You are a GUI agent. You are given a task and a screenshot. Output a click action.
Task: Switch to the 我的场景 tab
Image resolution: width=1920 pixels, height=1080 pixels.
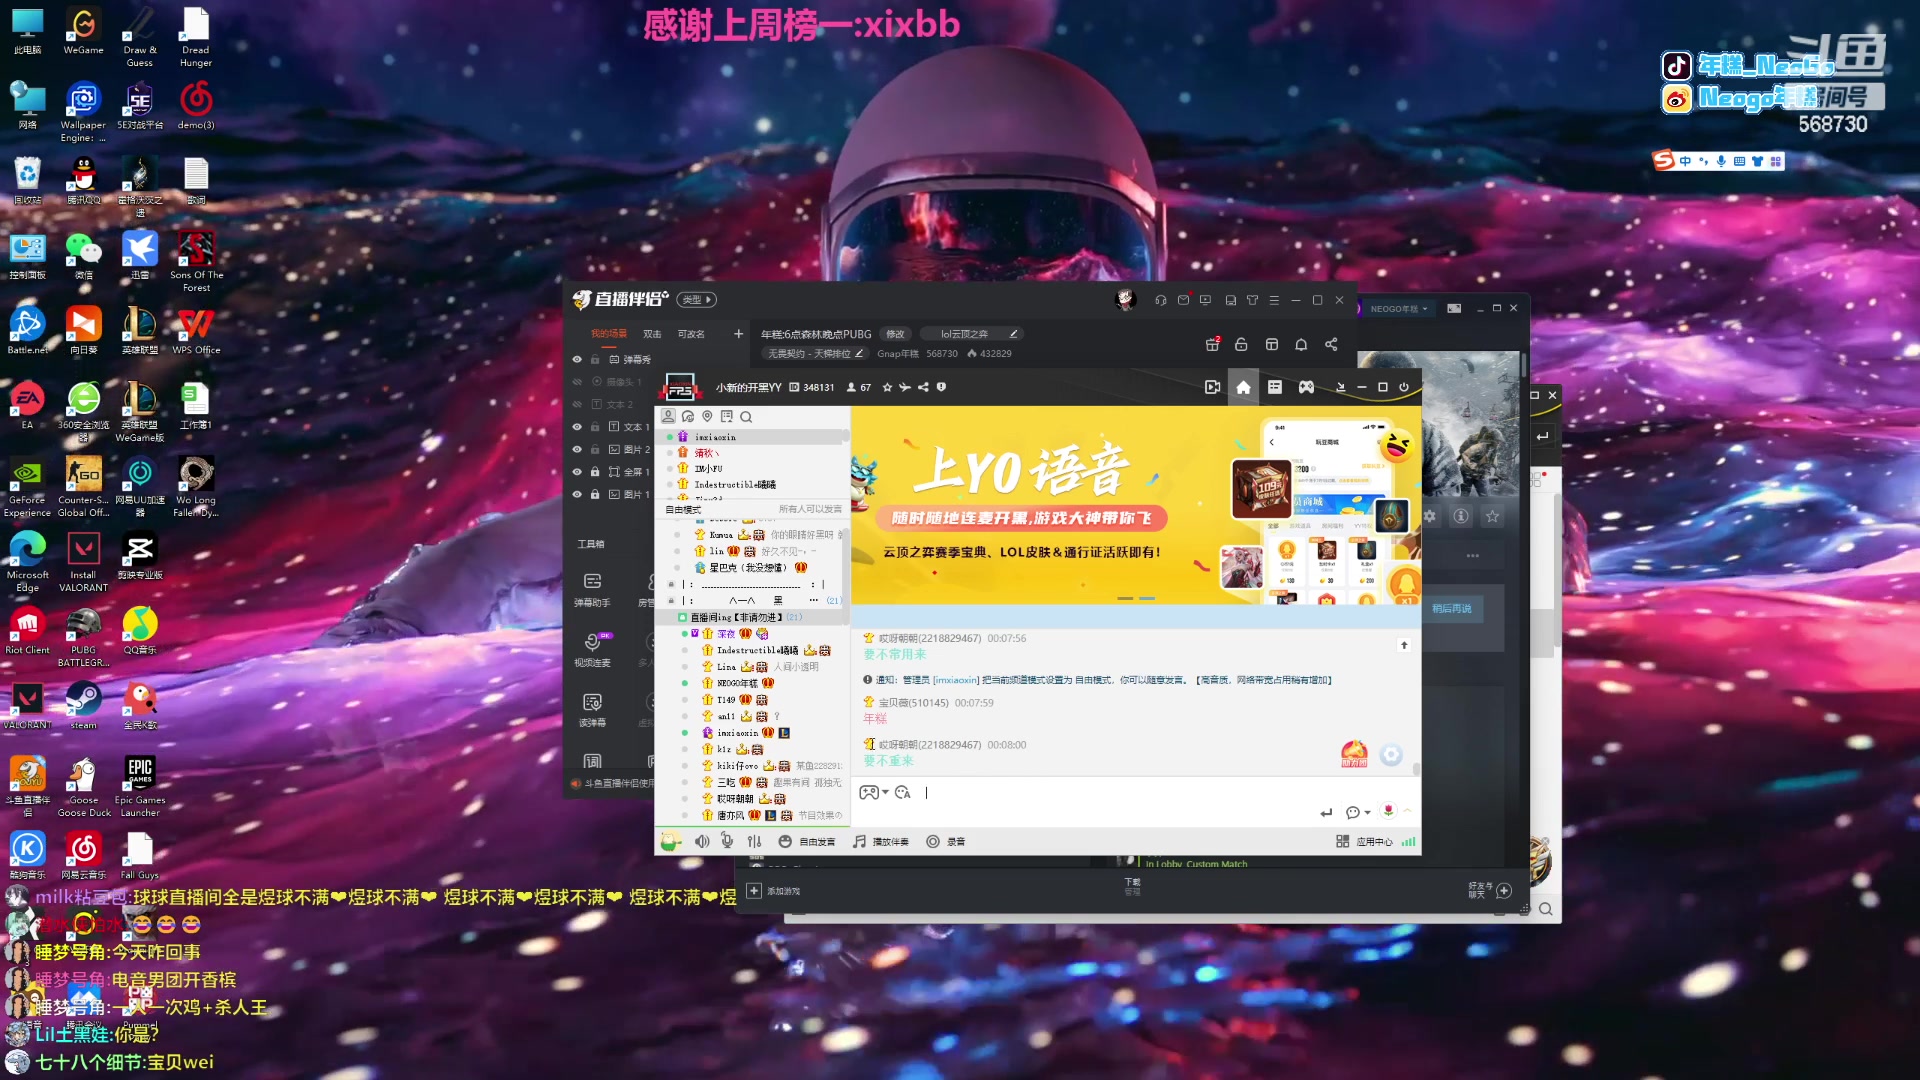pyautogui.click(x=609, y=334)
